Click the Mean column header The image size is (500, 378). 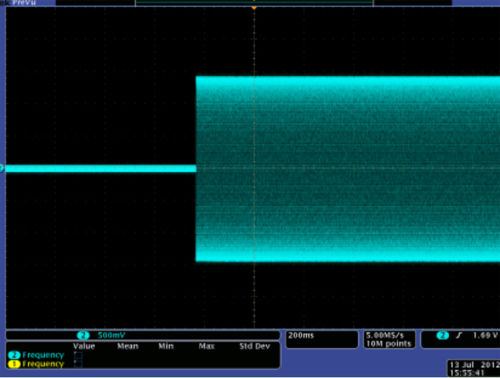pos(128,346)
